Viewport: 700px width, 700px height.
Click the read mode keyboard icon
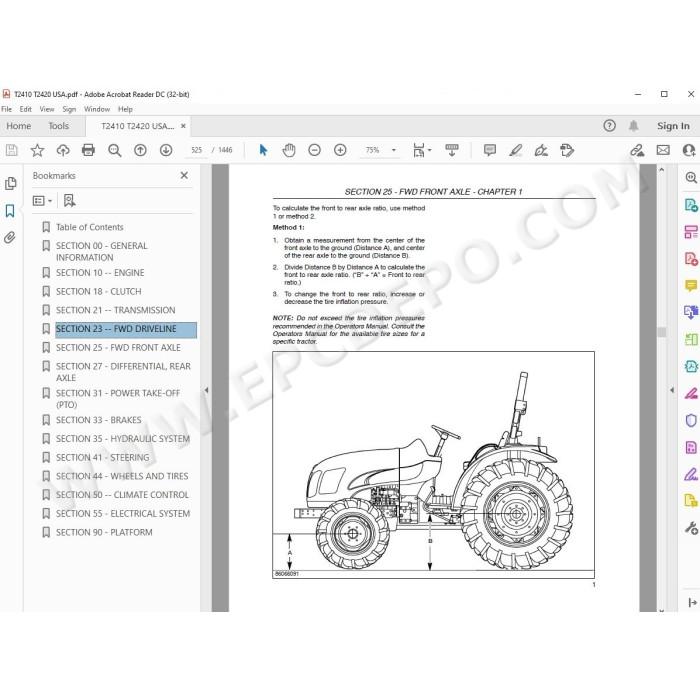pos(452,150)
